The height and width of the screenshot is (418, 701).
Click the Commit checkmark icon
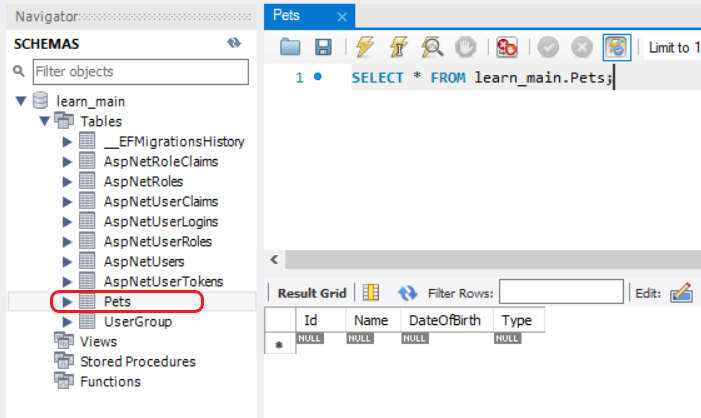(x=547, y=47)
